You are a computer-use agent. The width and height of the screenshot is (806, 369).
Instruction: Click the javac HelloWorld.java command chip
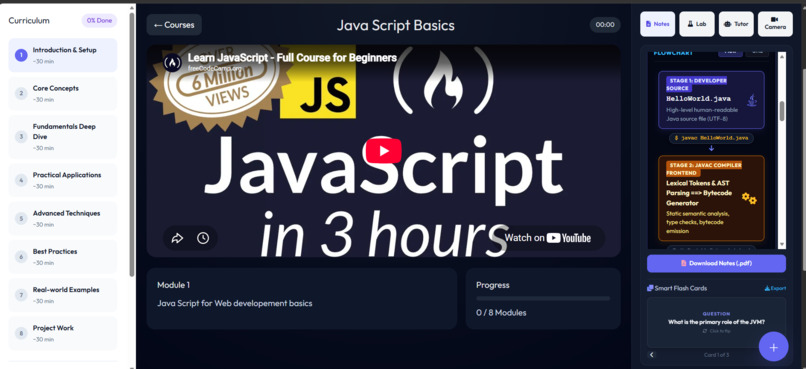coord(711,138)
